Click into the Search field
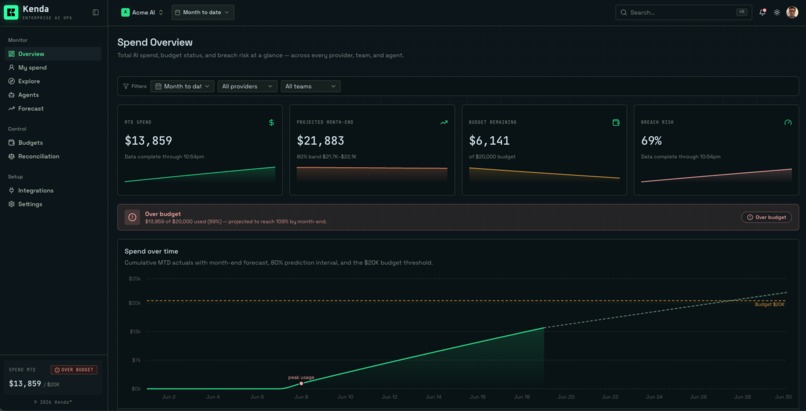The height and width of the screenshot is (411, 806). [x=683, y=12]
